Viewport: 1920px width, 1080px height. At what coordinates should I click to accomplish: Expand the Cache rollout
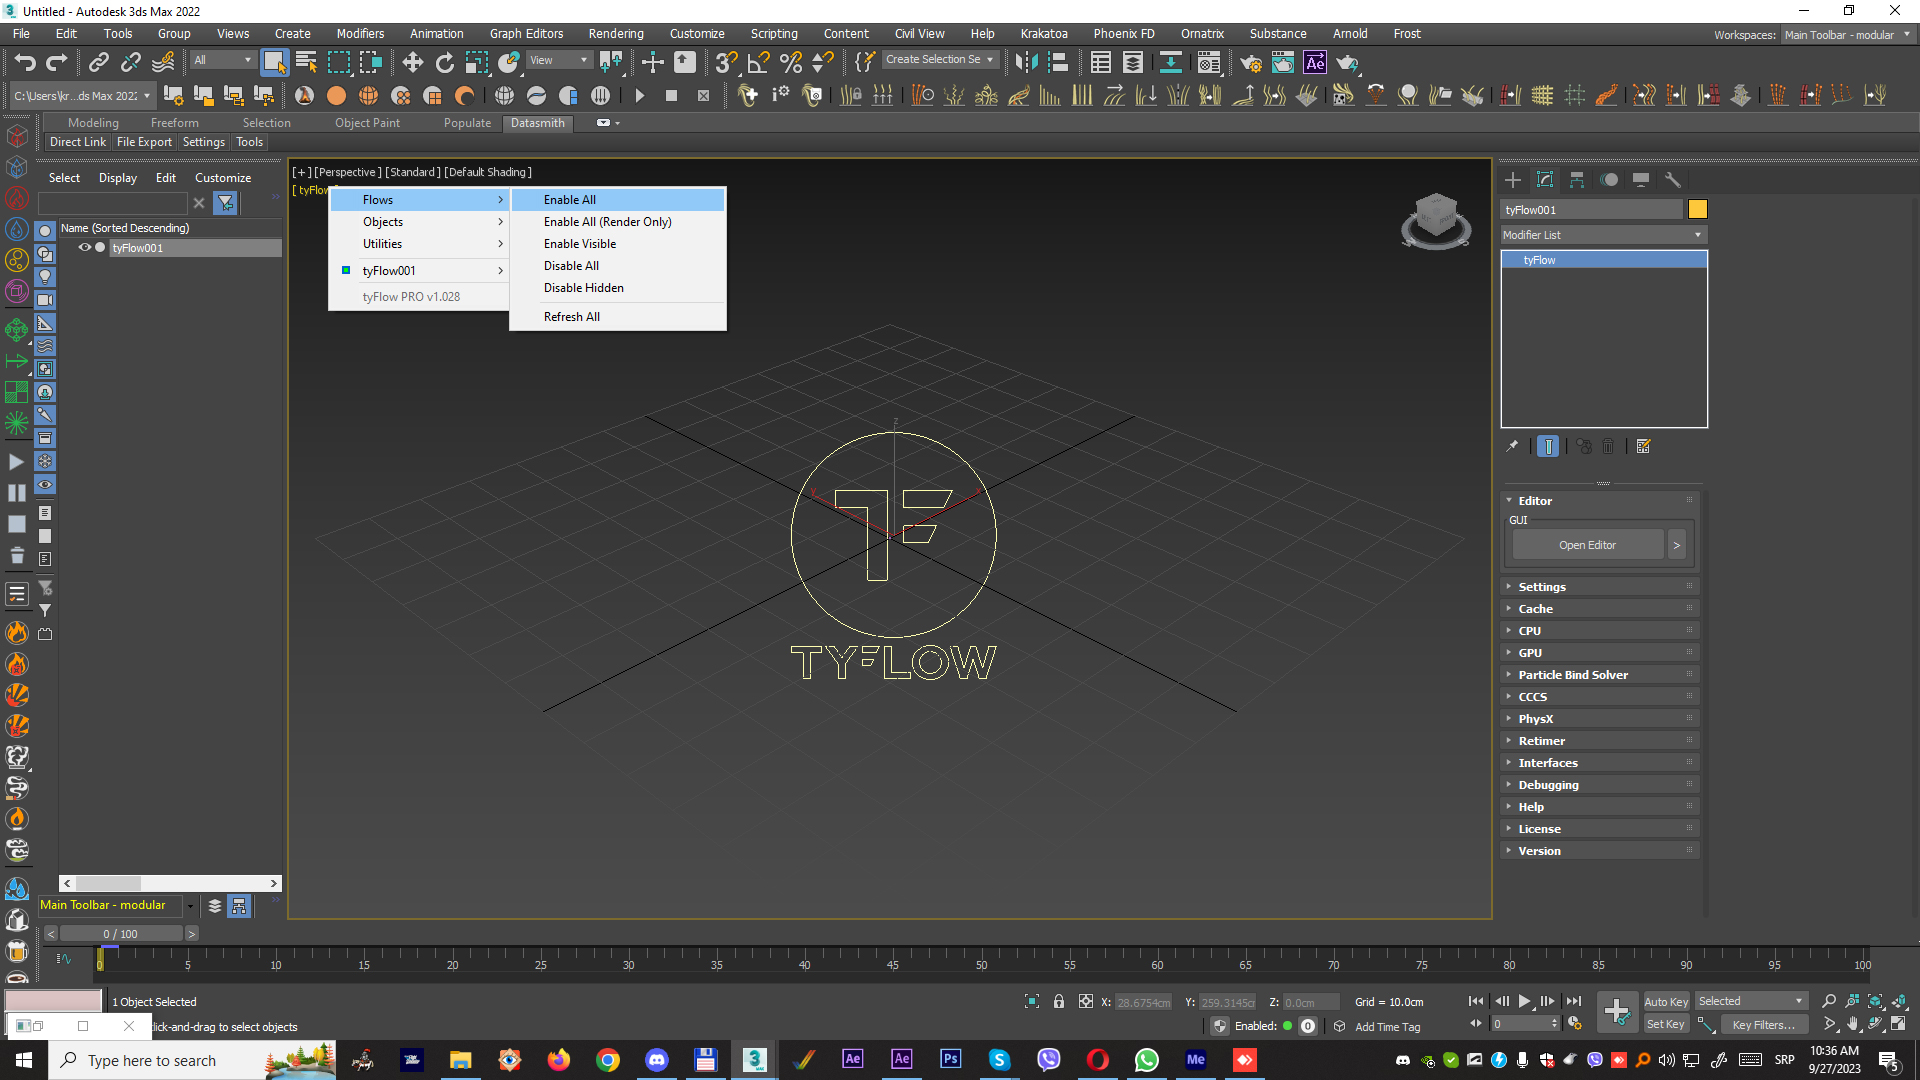coord(1600,609)
